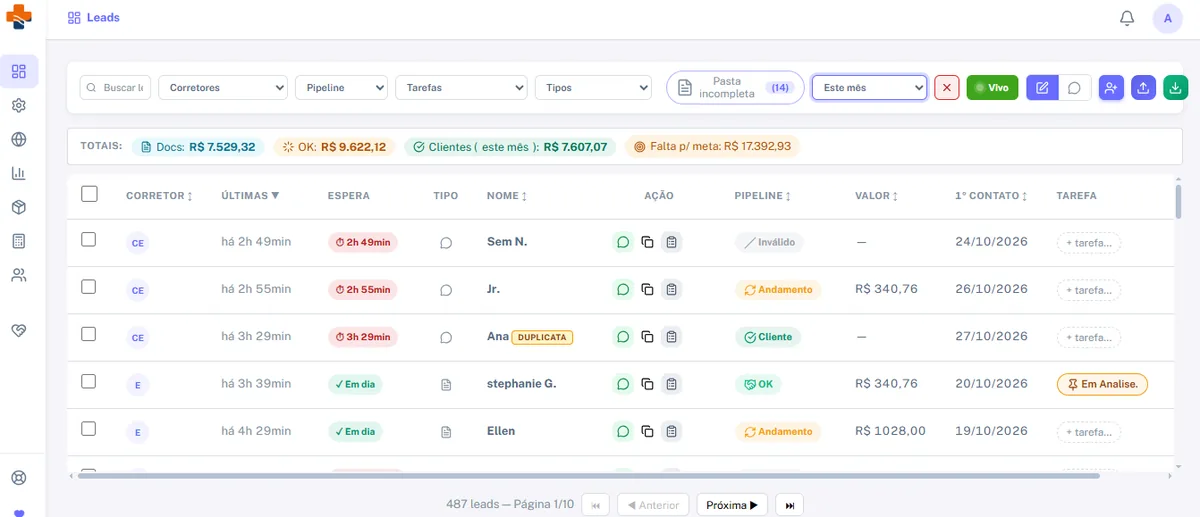Image resolution: width=1200 pixels, height=517 pixels.
Task: Open the Corretores dropdown
Action: point(223,88)
